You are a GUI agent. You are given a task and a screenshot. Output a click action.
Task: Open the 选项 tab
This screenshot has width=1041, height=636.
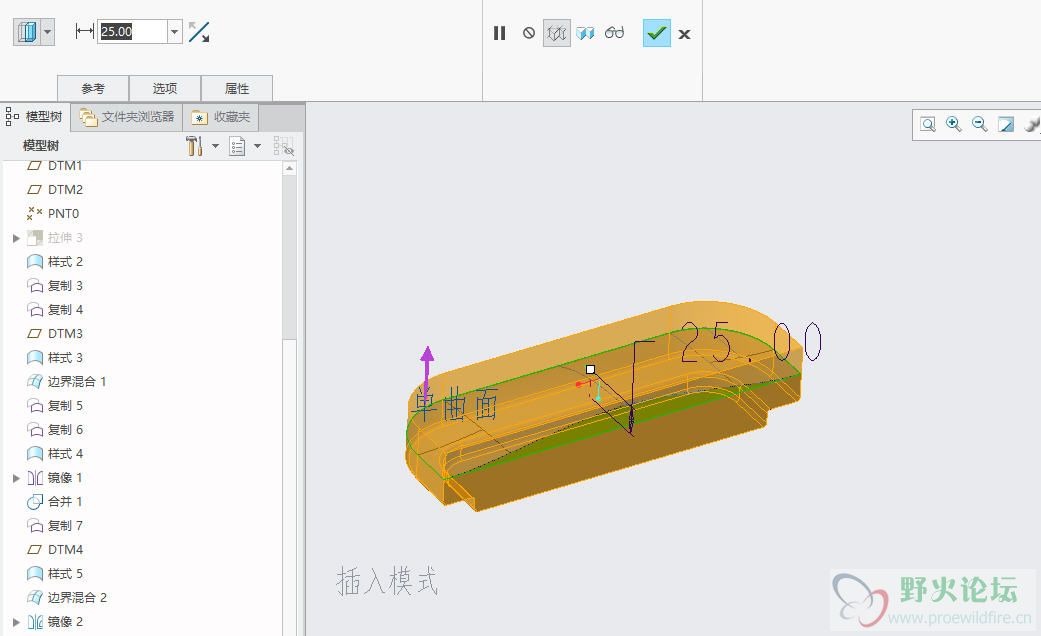tap(165, 88)
